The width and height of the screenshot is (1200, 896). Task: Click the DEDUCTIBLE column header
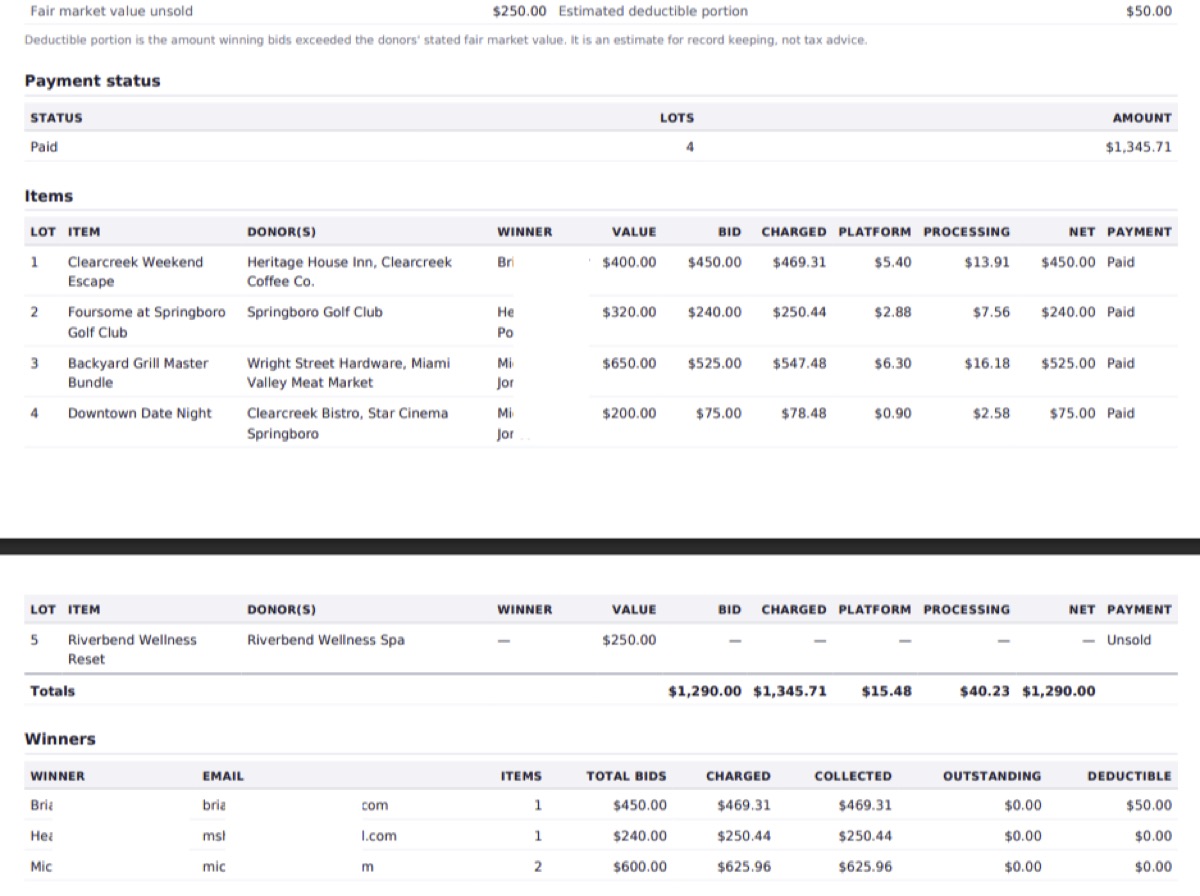(x=1129, y=776)
